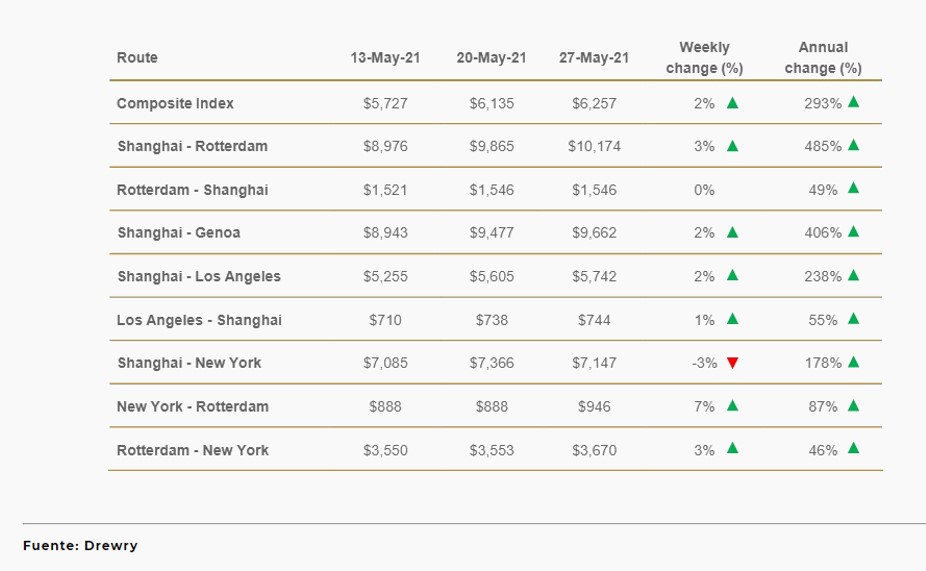
Task: Click green arrow next to 7% weekly change
Action: point(733,405)
